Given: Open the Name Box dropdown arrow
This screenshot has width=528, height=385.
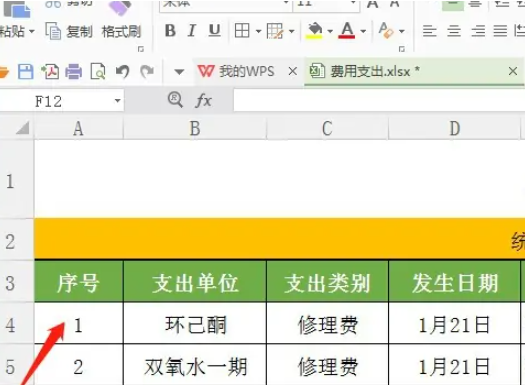Looking at the screenshot, I should point(118,101).
